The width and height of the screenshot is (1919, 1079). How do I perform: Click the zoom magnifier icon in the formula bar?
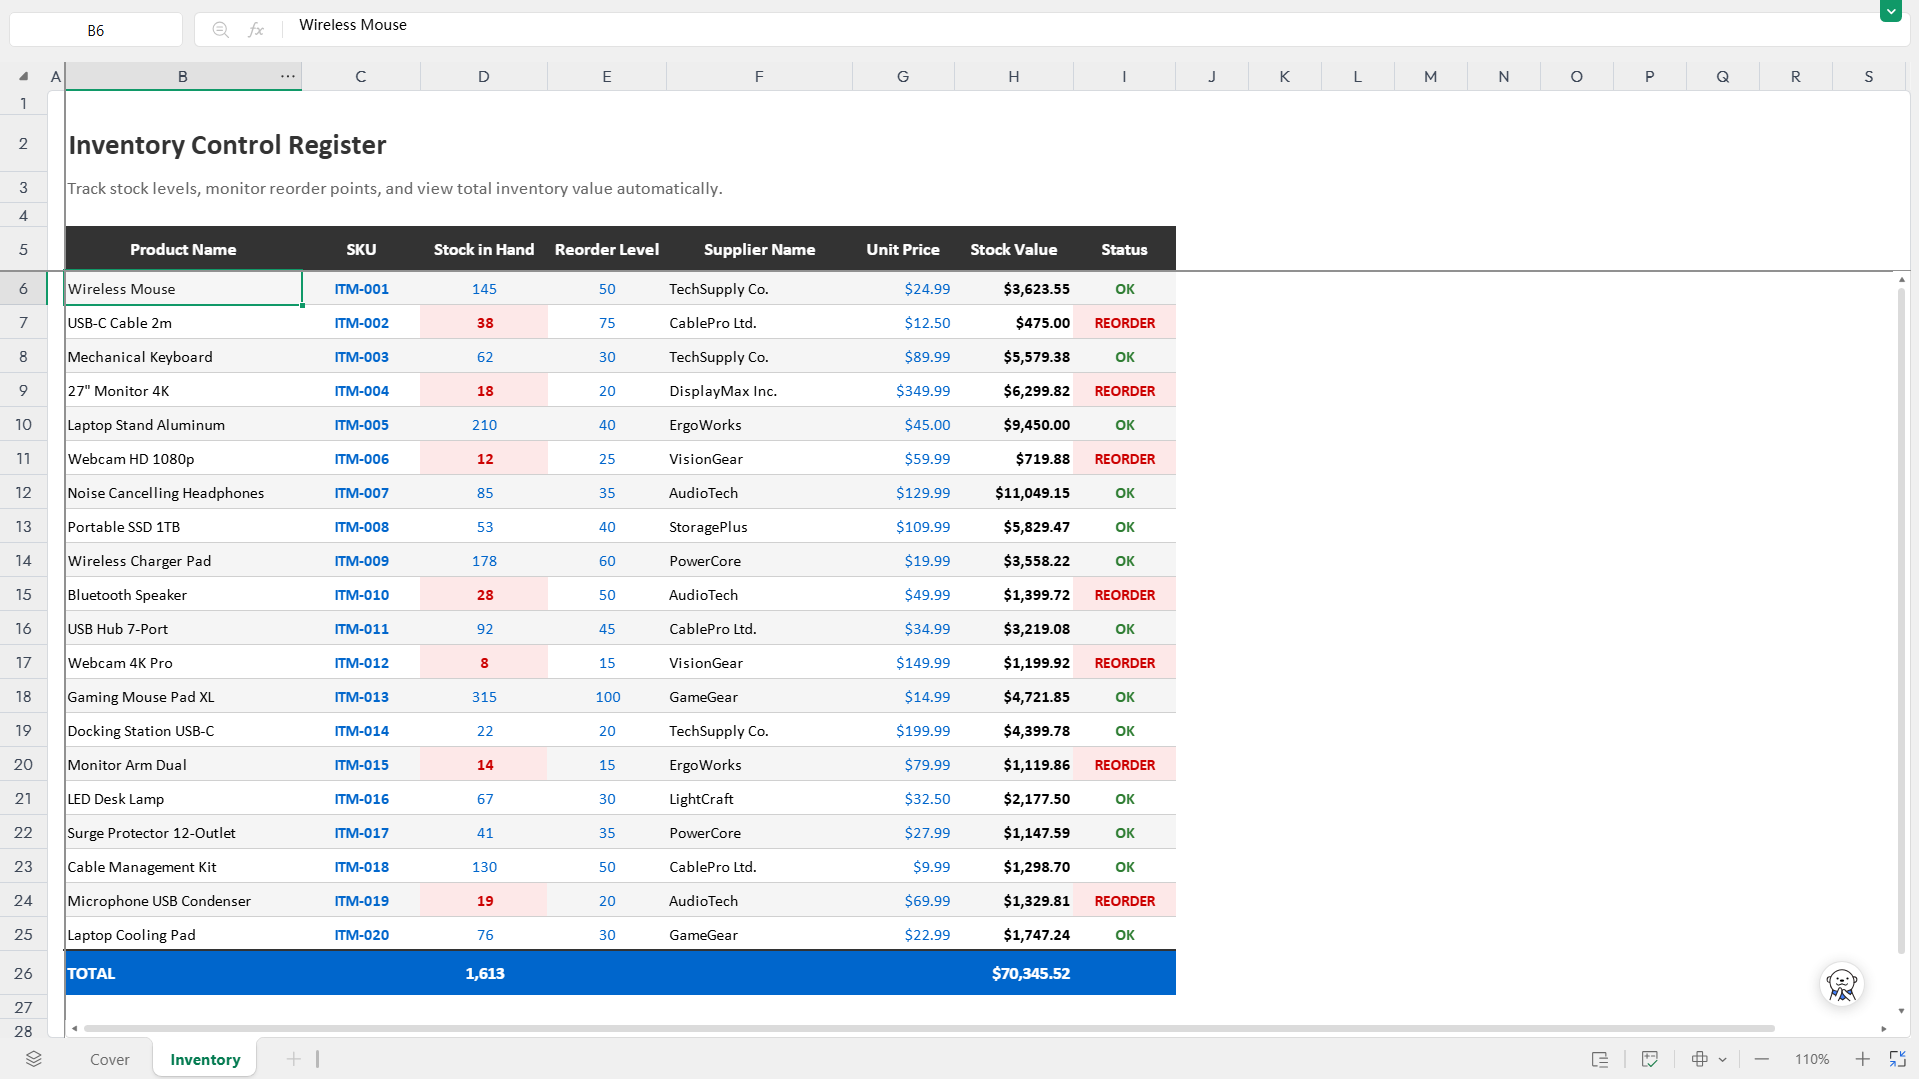221,30
